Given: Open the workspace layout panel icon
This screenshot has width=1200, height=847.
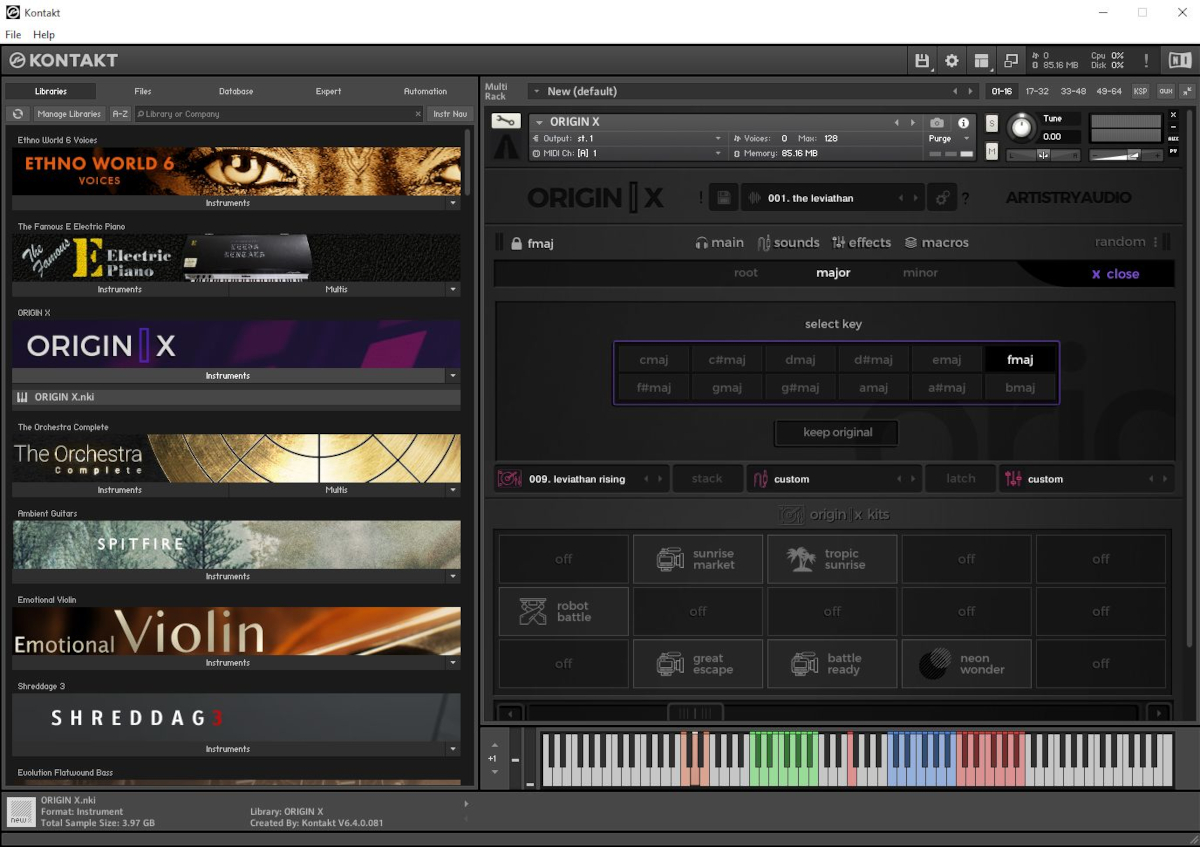Looking at the screenshot, I should [x=982, y=61].
